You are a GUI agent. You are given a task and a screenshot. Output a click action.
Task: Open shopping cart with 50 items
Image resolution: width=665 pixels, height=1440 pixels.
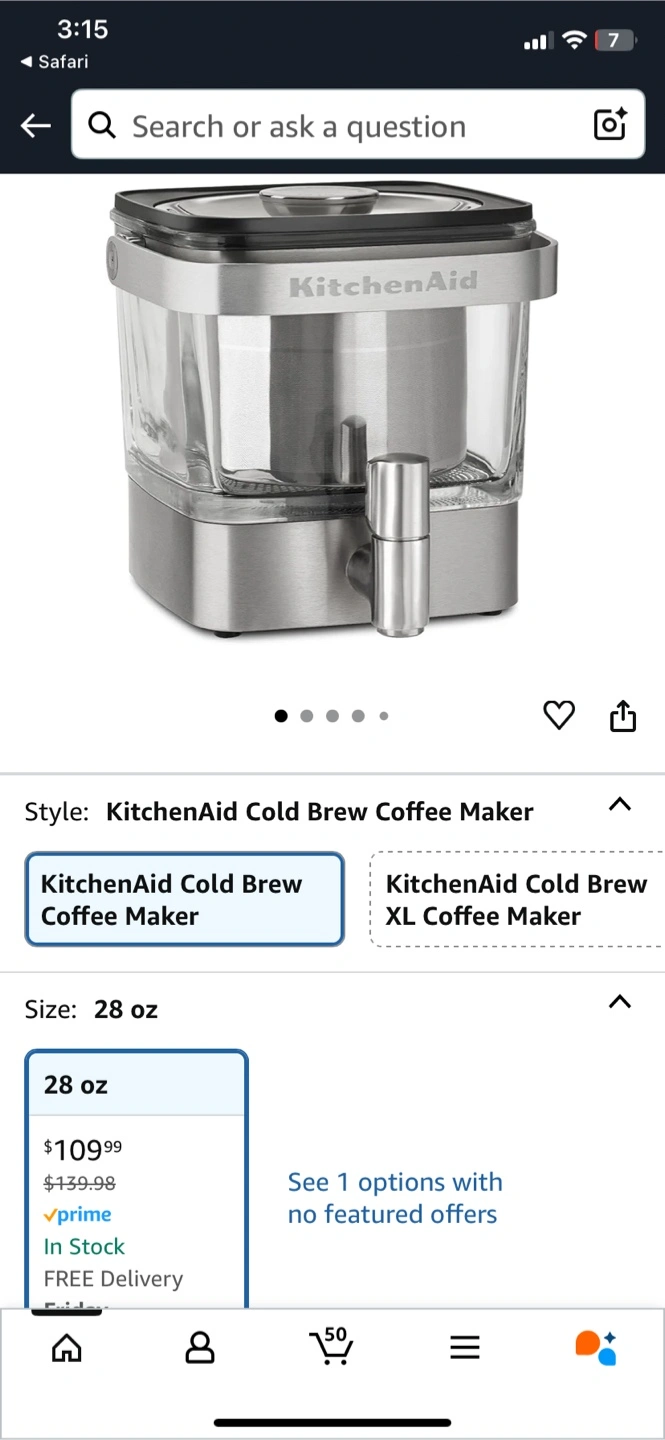[331, 1346]
